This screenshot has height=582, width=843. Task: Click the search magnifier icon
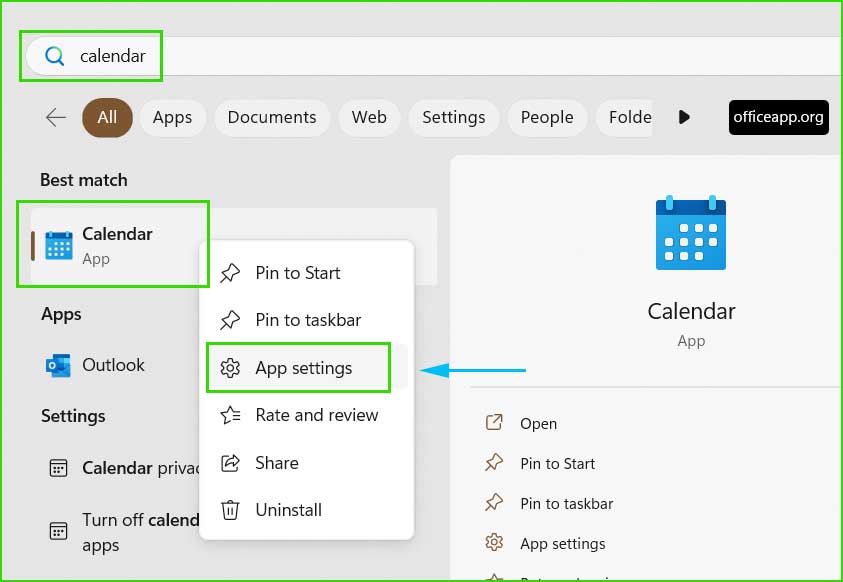[54, 56]
